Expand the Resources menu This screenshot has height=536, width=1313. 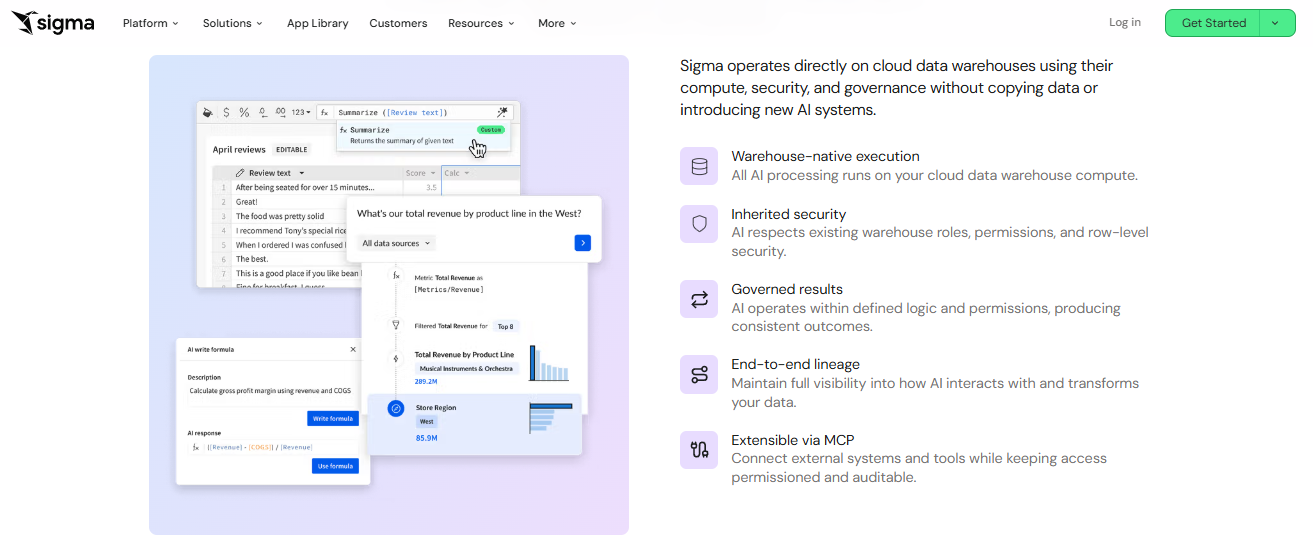(482, 23)
